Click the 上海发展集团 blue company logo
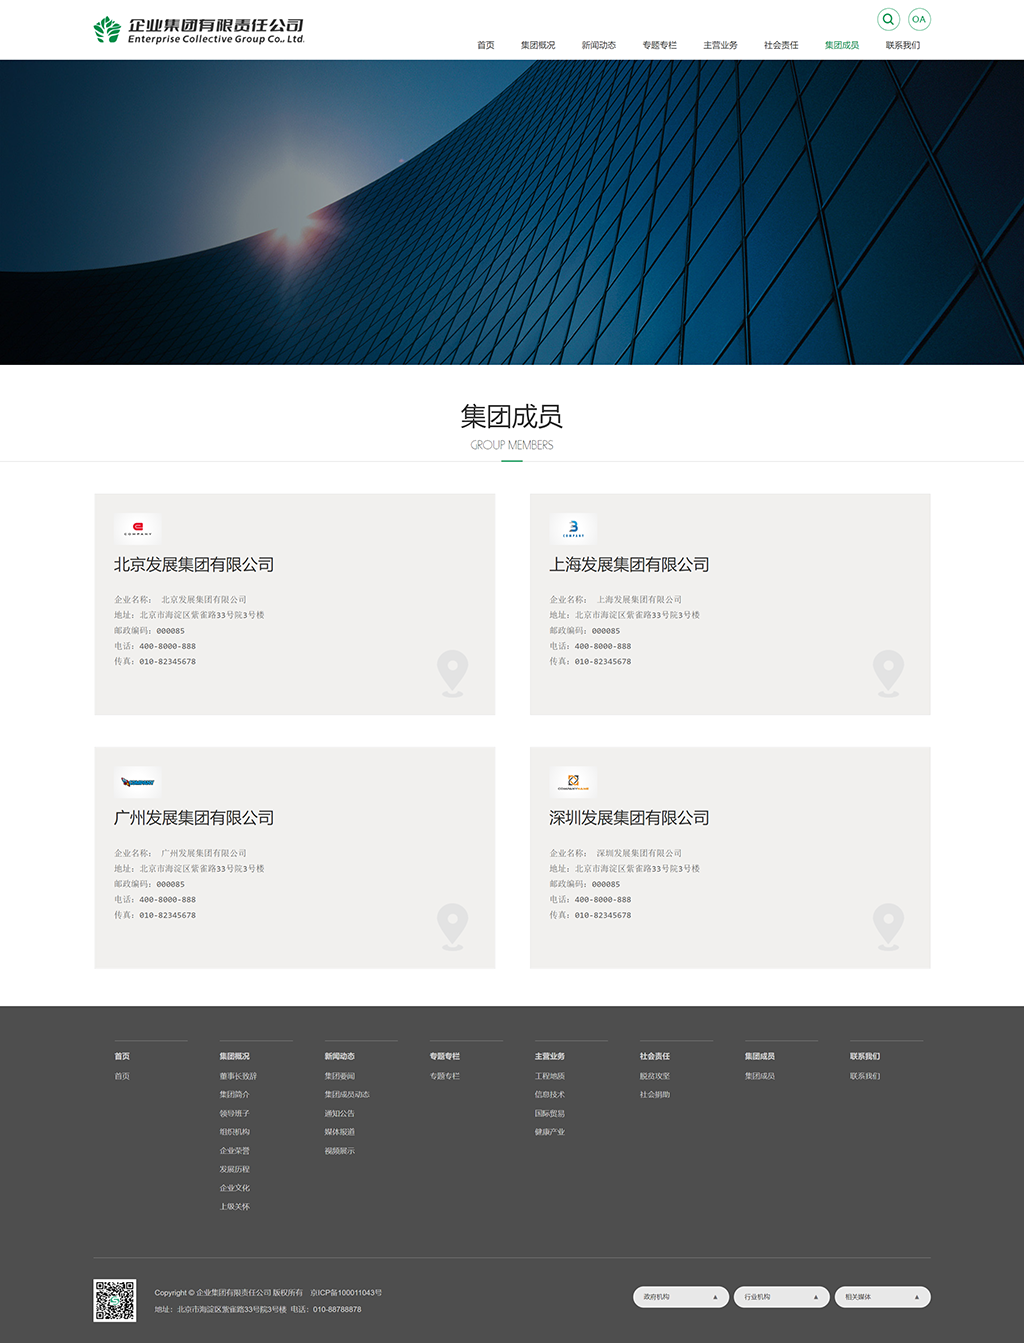The image size is (1024, 1343). pos(573,528)
